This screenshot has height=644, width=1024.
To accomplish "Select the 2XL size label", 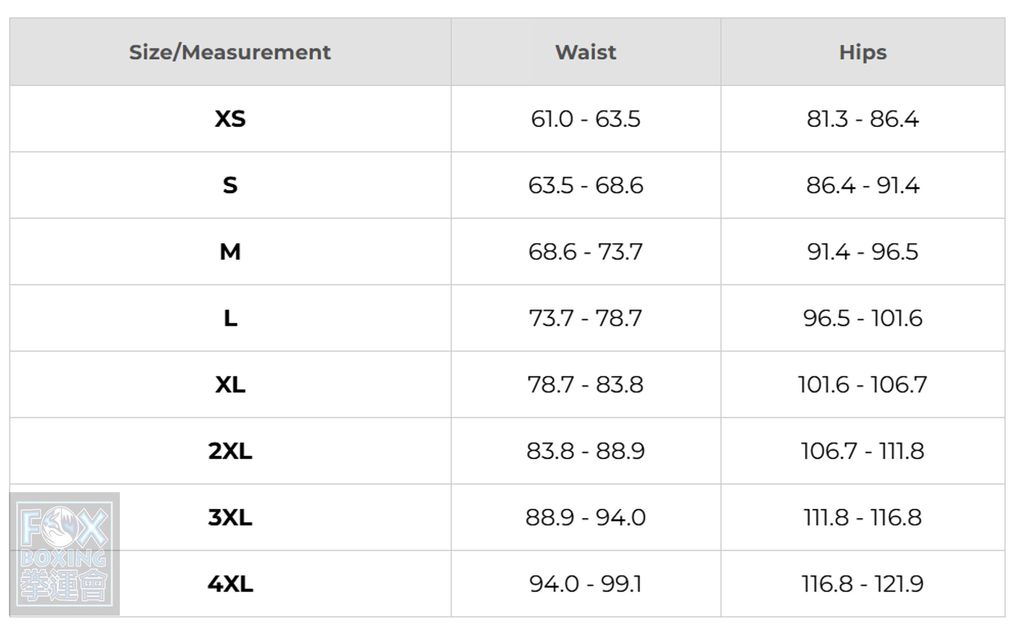I will 230,451.
